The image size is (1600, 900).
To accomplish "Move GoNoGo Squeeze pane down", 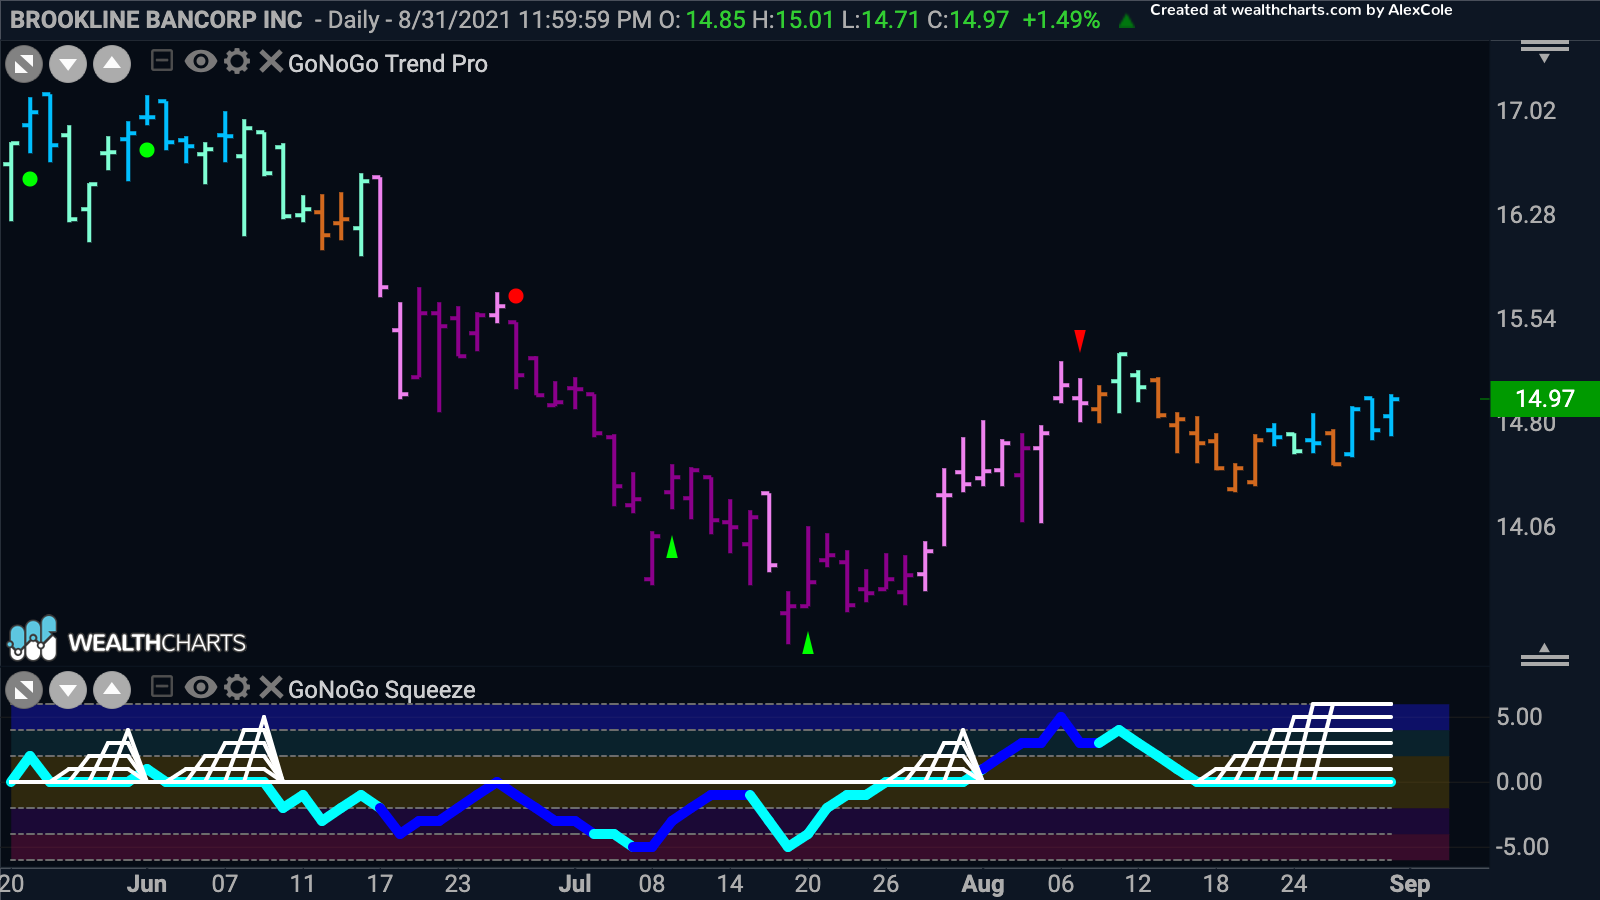I will (68, 689).
